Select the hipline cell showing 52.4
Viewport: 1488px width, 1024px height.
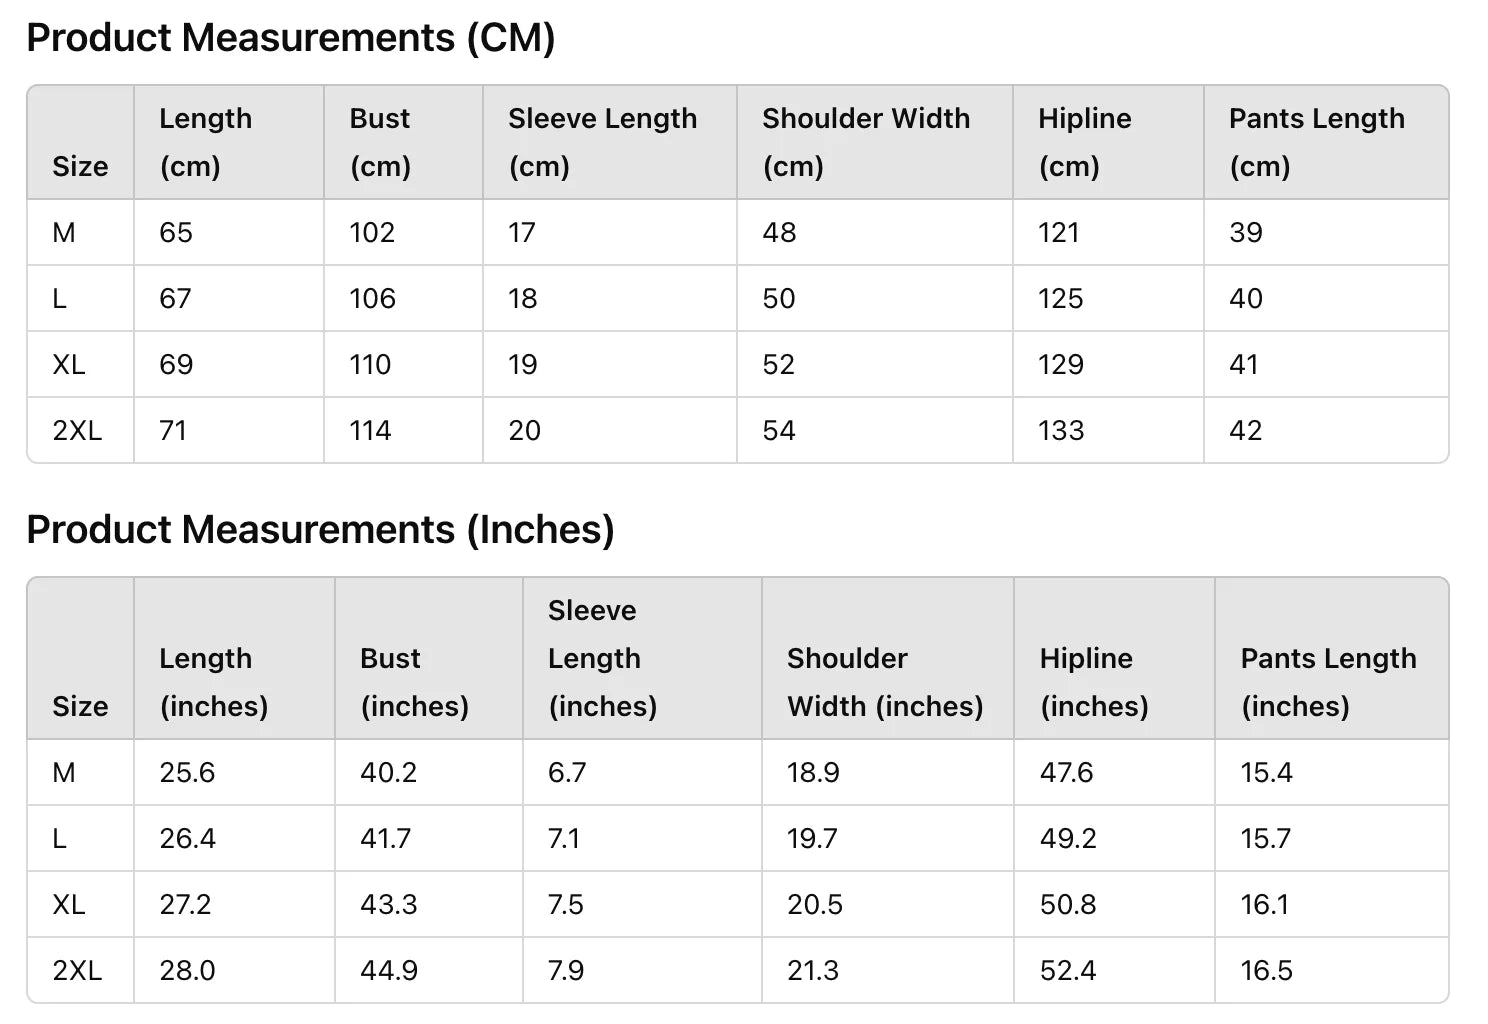[1068, 971]
